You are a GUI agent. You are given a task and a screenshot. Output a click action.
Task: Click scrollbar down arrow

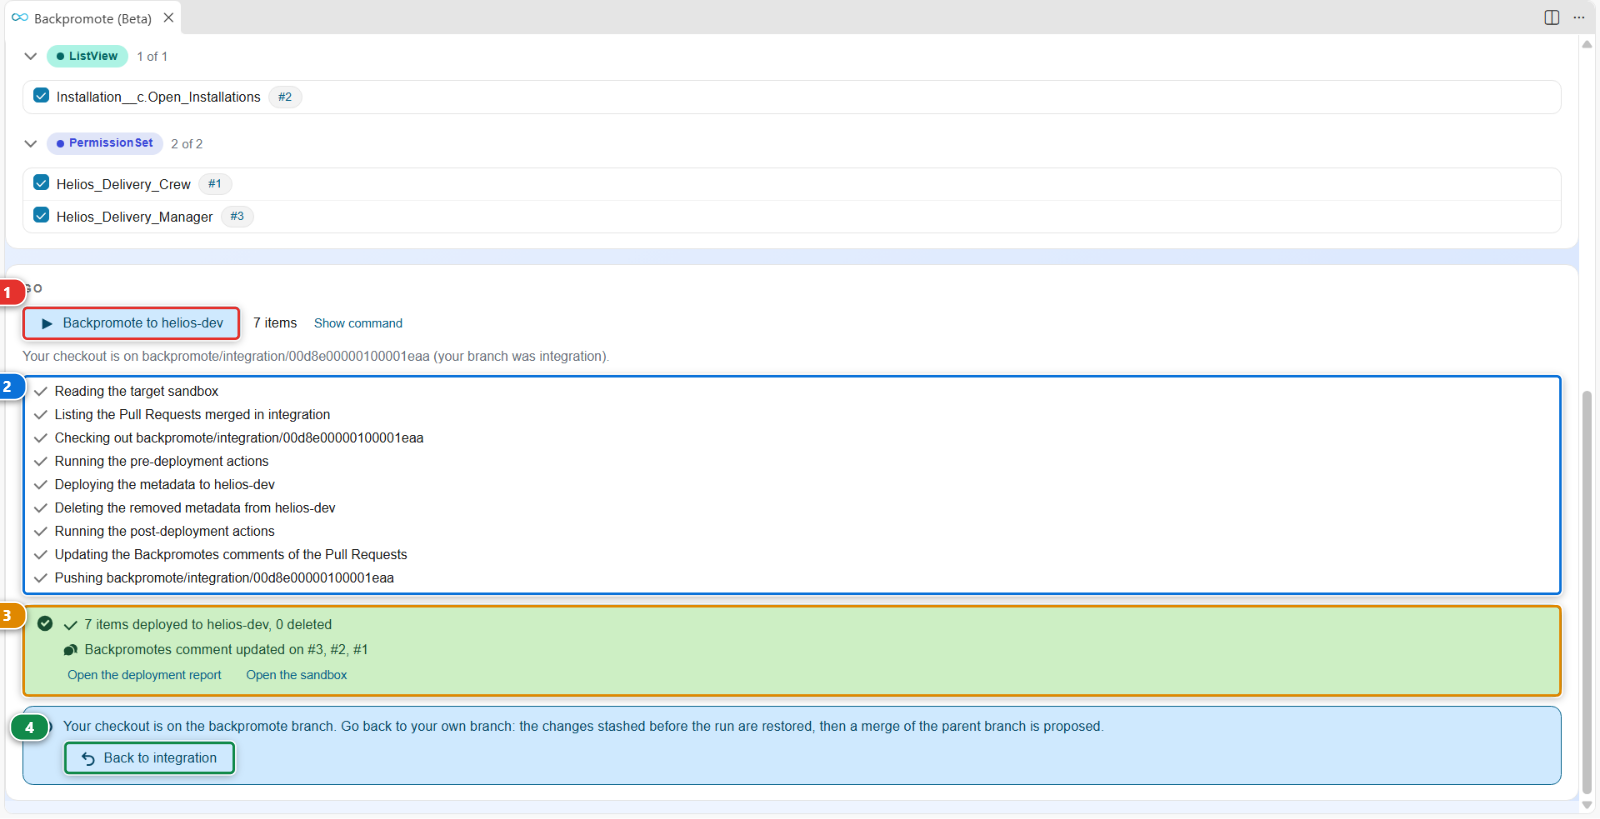(1587, 805)
